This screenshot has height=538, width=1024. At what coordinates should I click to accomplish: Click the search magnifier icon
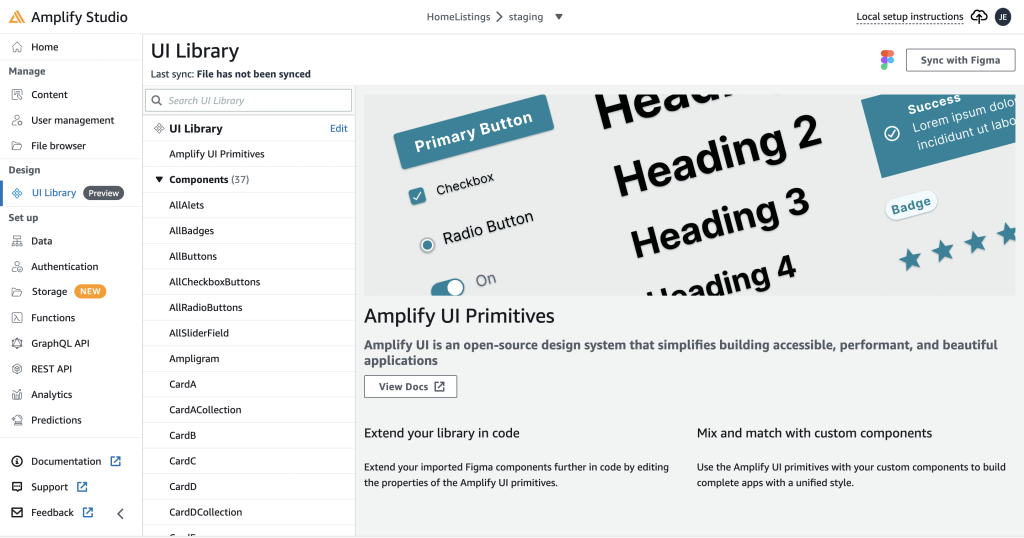pyautogui.click(x=157, y=101)
